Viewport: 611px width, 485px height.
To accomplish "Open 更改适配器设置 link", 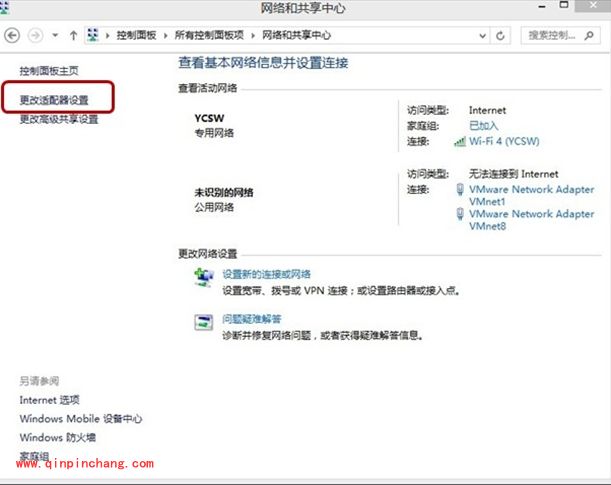I will click(x=54, y=100).
